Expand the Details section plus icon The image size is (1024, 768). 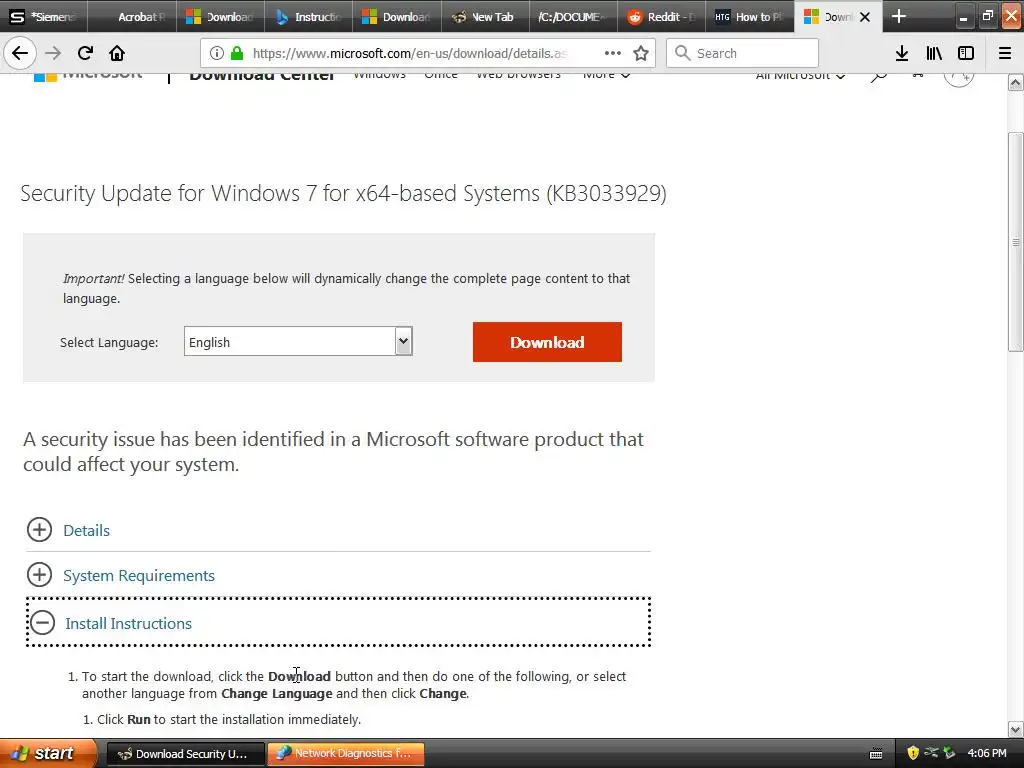39,530
